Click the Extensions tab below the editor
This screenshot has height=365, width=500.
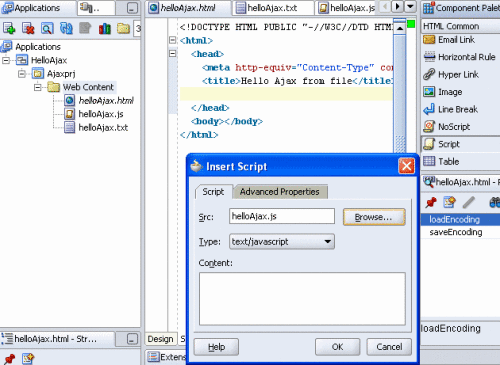[x=166, y=357]
